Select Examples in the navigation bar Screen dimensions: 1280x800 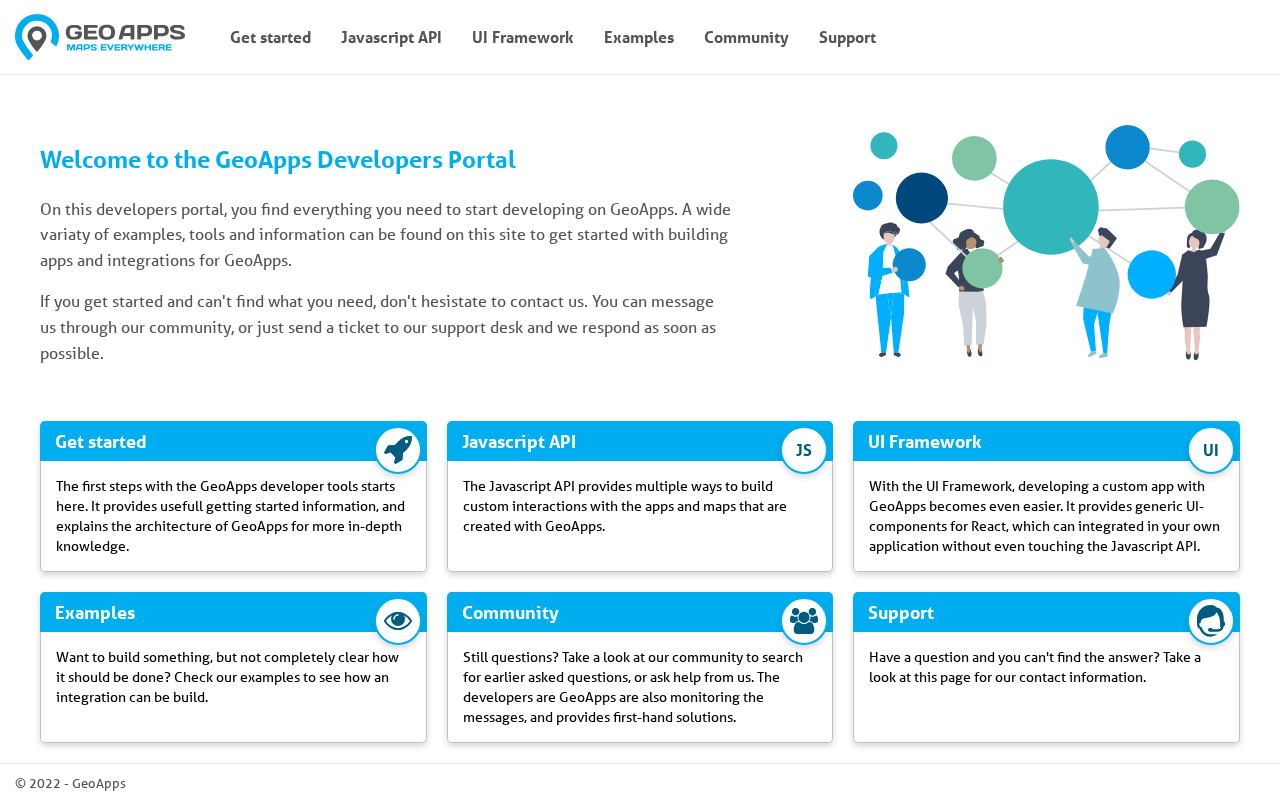638,38
